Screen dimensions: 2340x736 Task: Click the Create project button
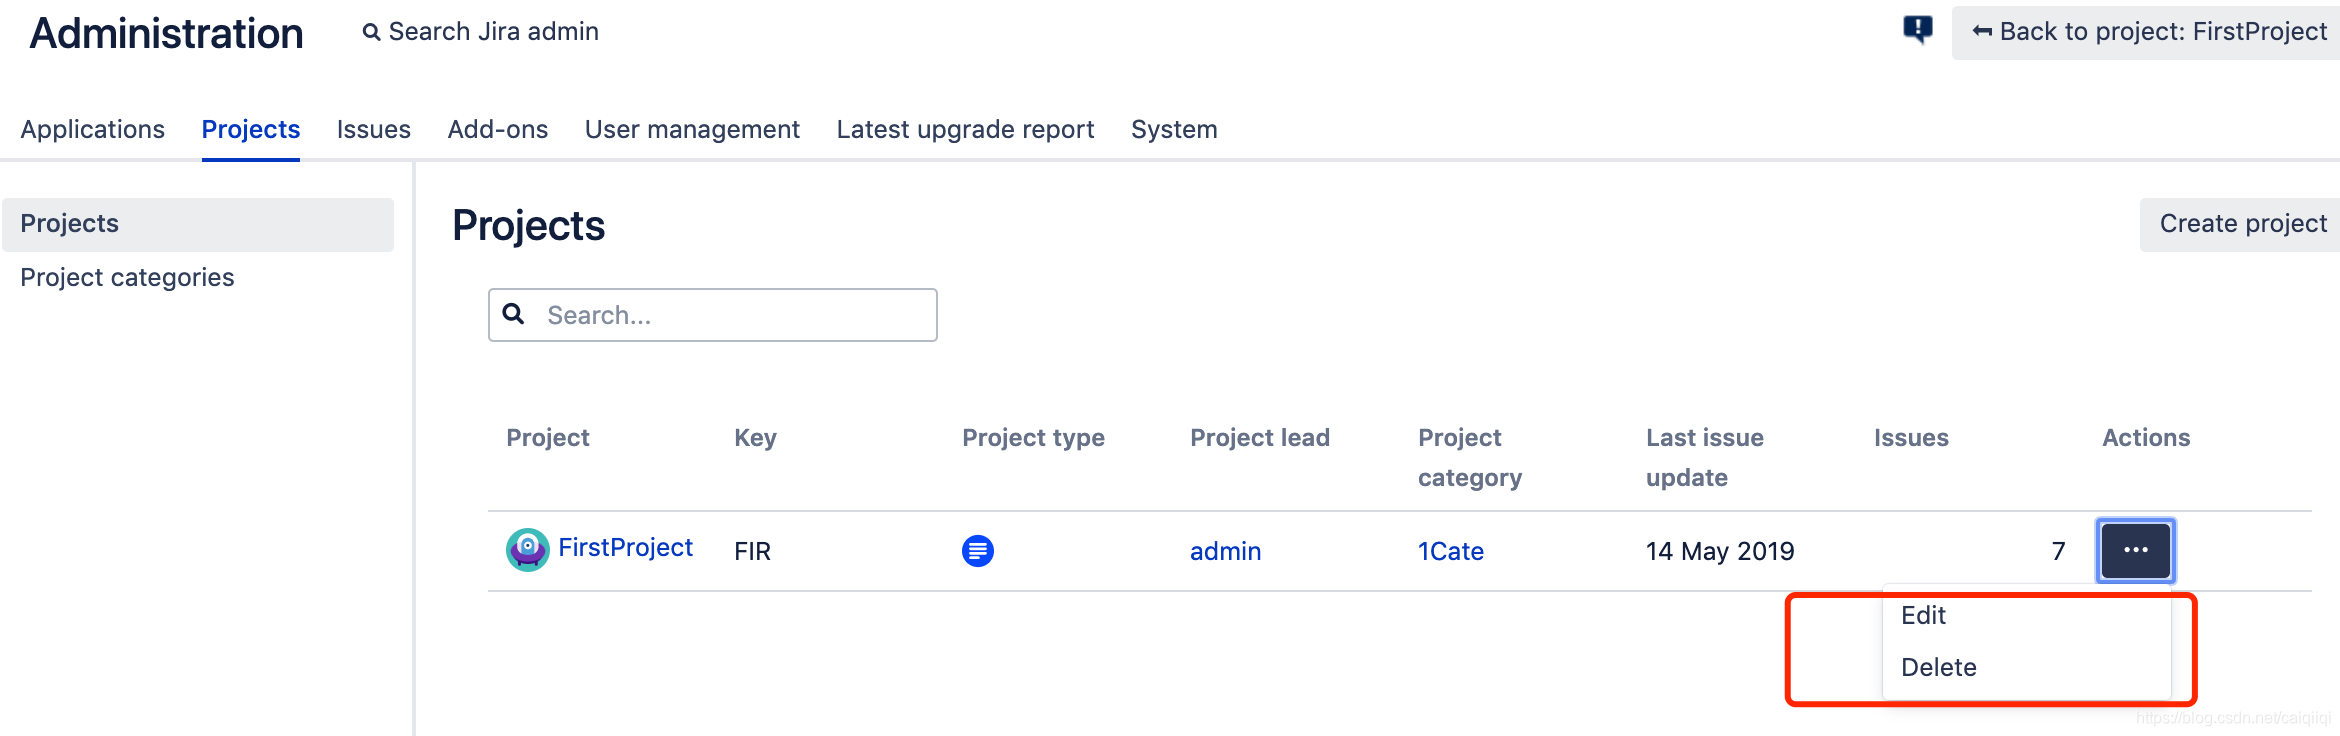coord(2240,224)
